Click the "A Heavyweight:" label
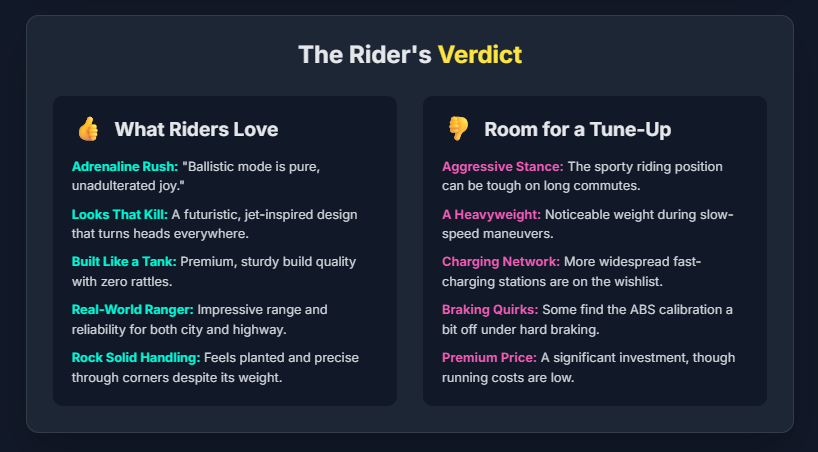The width and height of the screenshot is (818, 452). click(x=491, y=215)
